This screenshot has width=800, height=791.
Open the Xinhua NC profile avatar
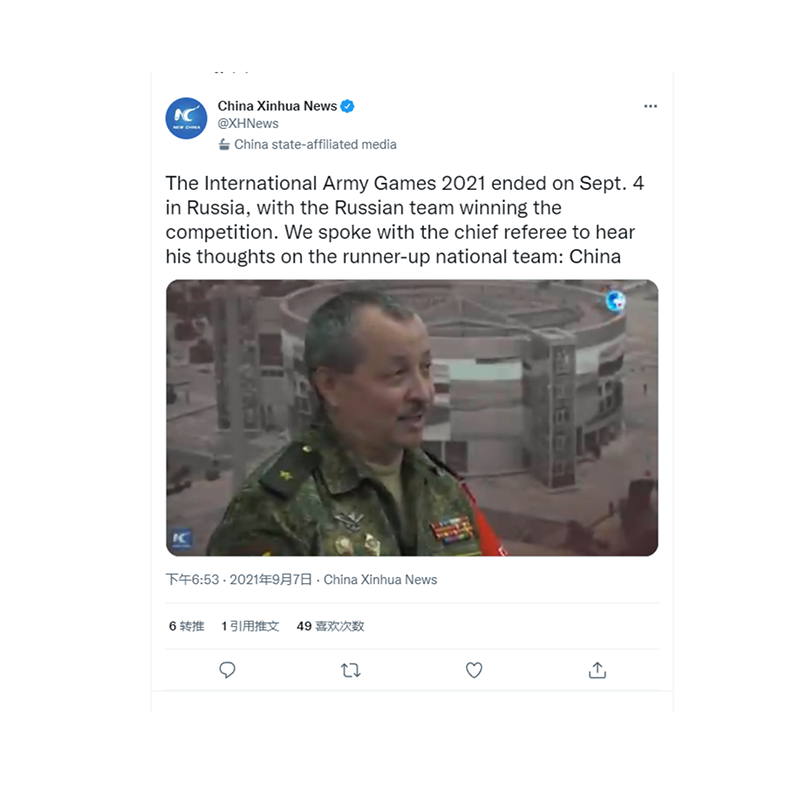pos(186,118)
